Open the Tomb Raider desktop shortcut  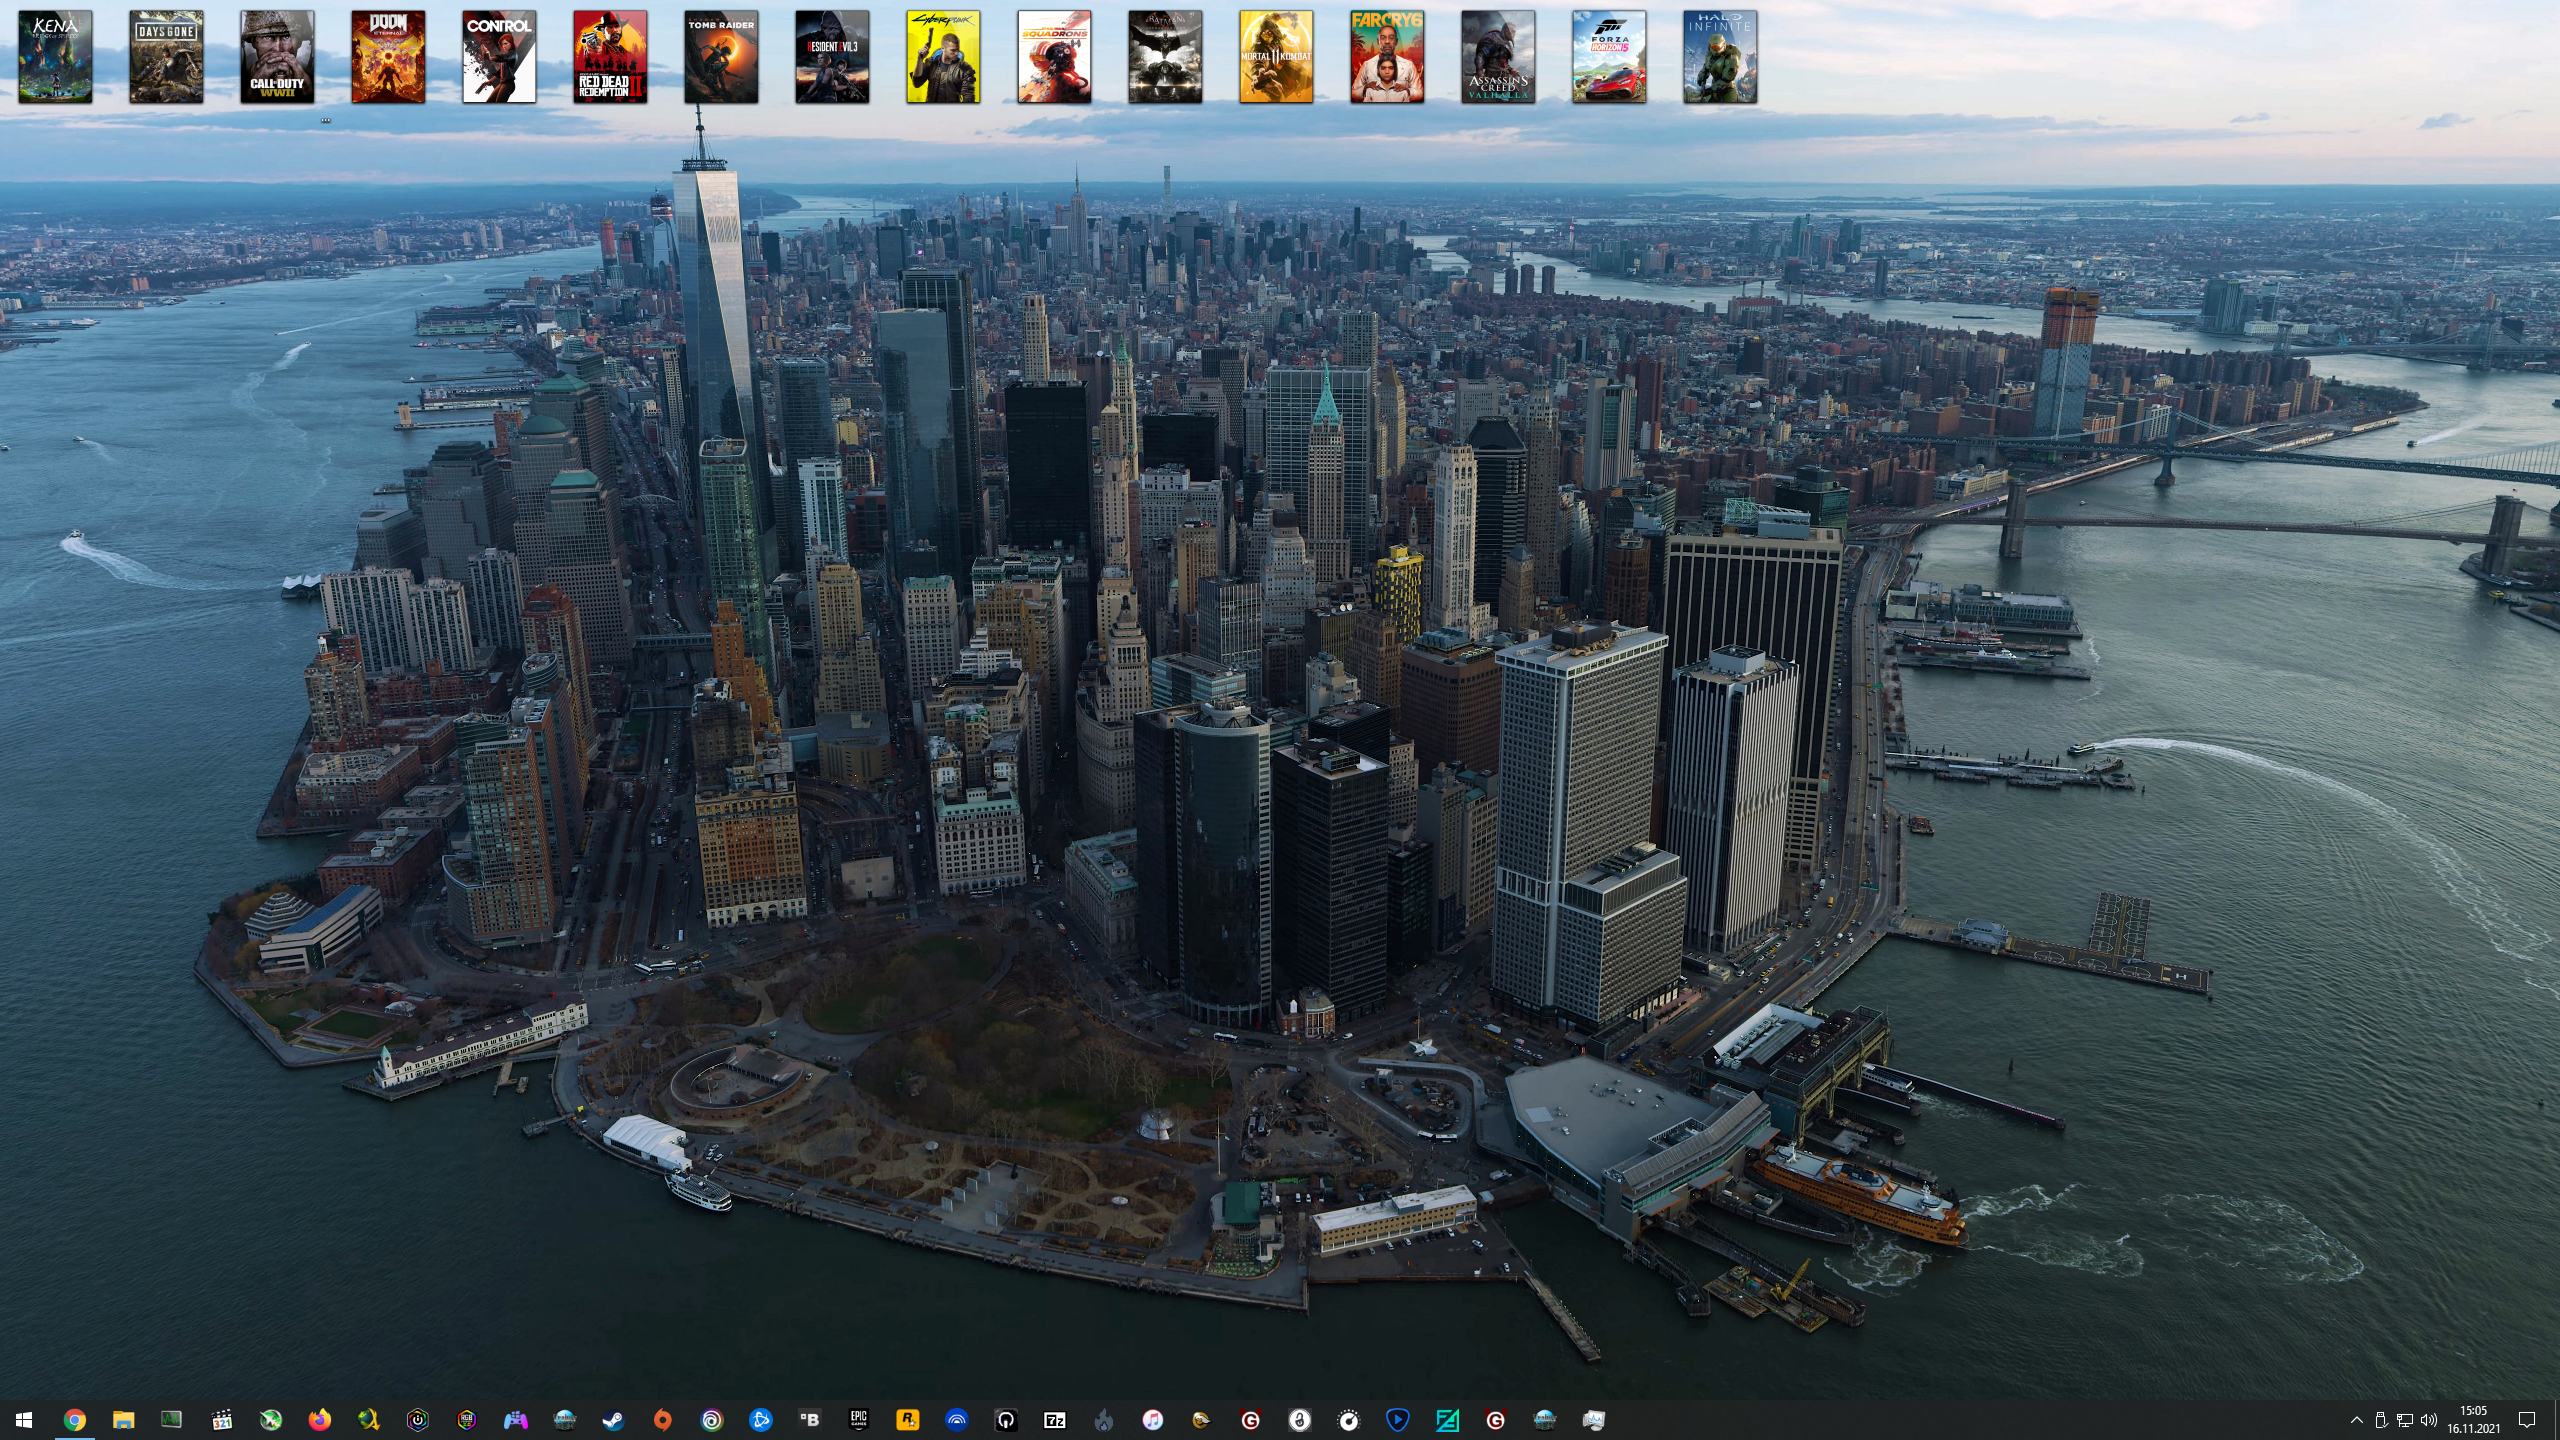pyautogui.click(x=721, y=57)
